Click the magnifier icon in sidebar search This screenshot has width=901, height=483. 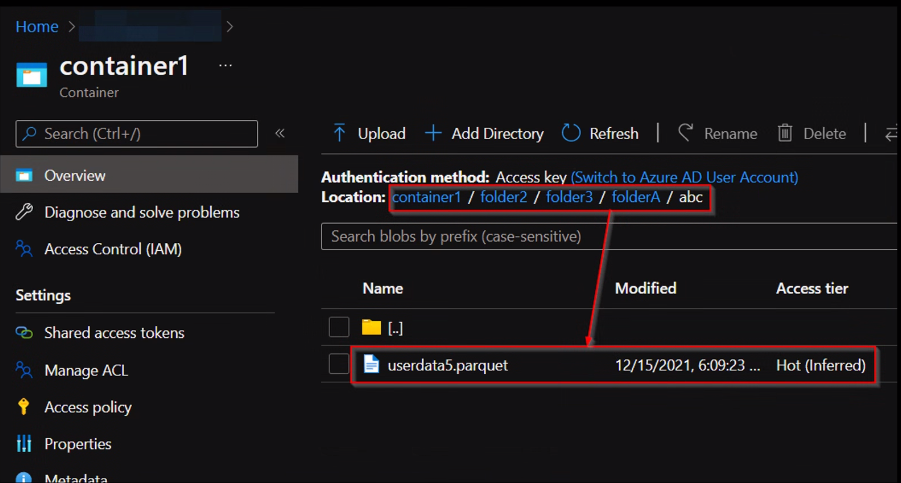[30, 133]
